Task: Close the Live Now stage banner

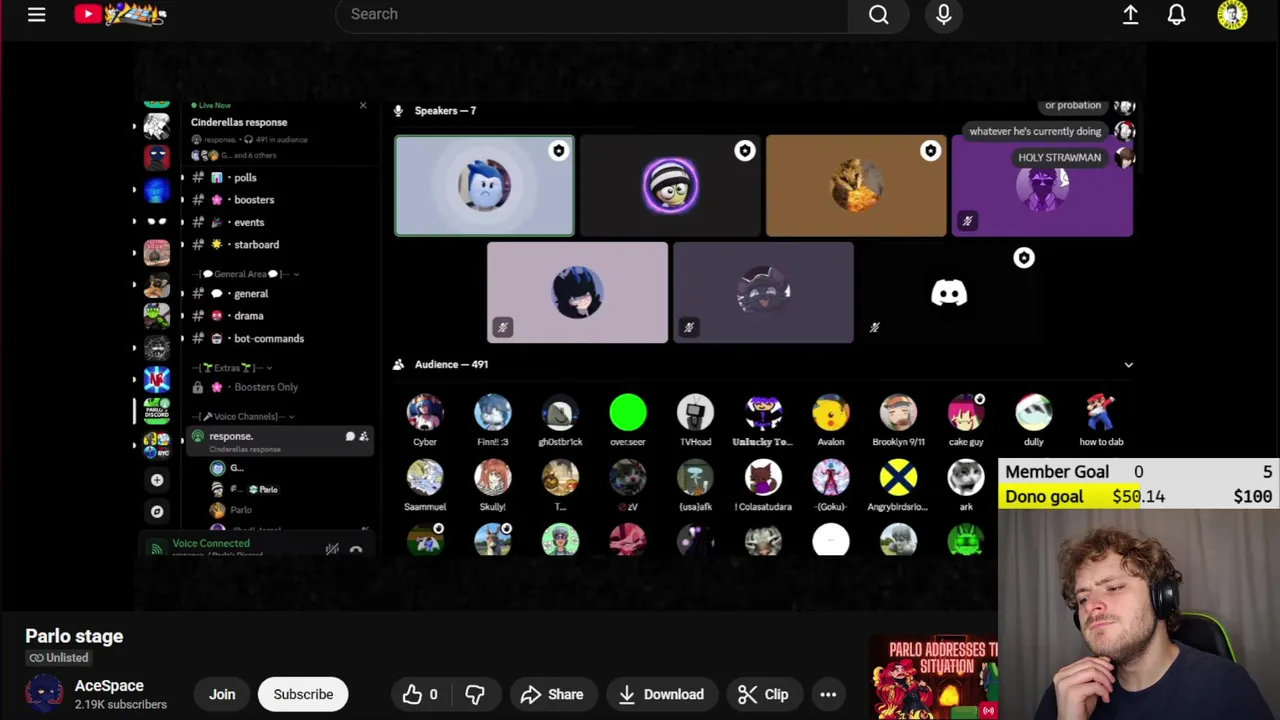Action: point(363,105)
